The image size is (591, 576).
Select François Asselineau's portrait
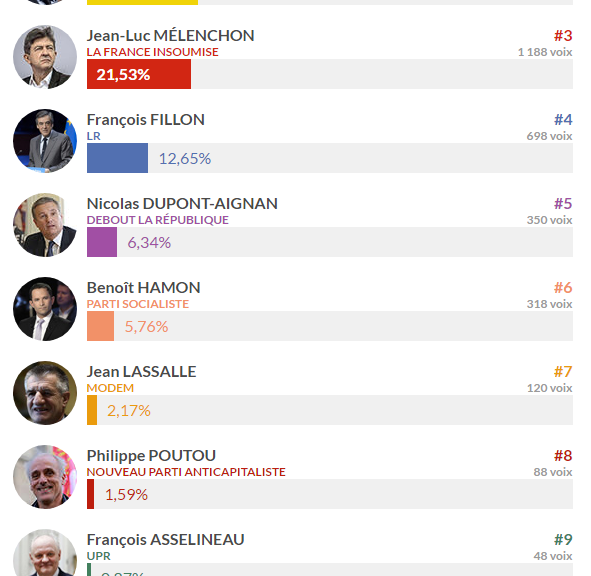[x=45, y=553]
